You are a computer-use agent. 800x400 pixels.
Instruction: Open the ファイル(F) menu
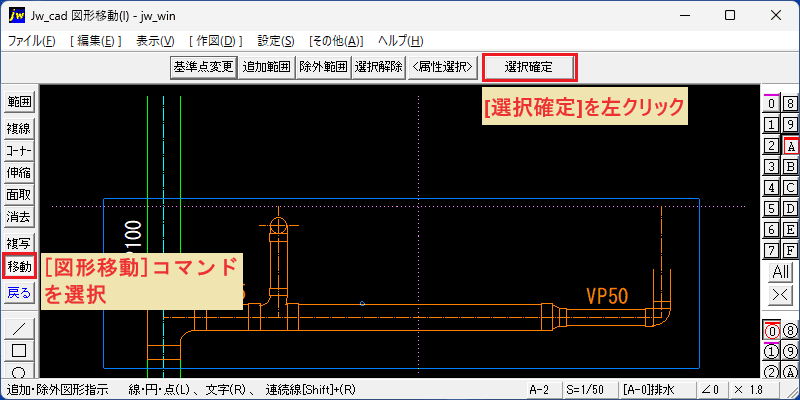pos(32,41)
